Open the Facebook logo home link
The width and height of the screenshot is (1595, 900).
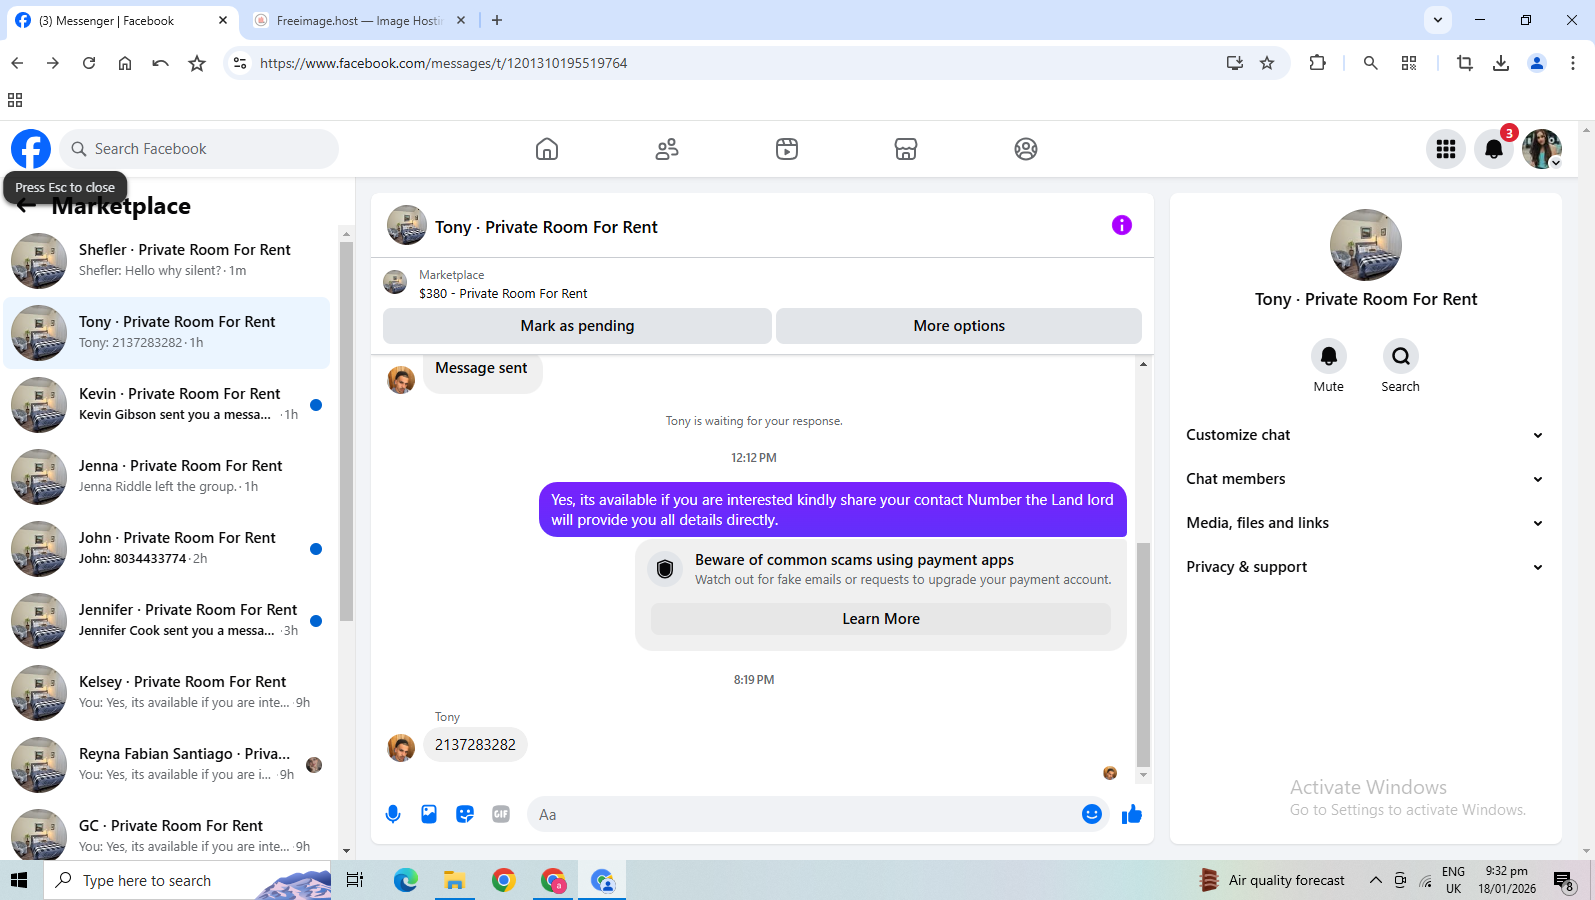(31, 149)
